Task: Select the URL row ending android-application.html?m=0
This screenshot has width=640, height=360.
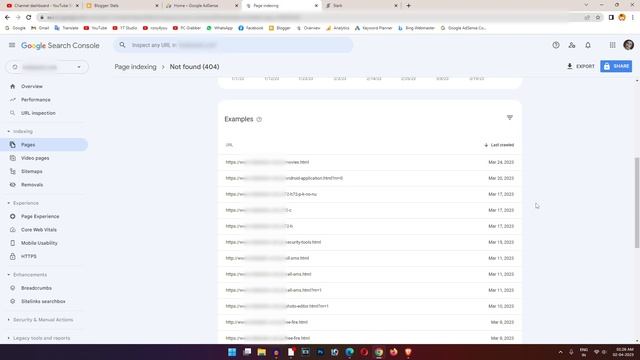Action: (370, 178)
